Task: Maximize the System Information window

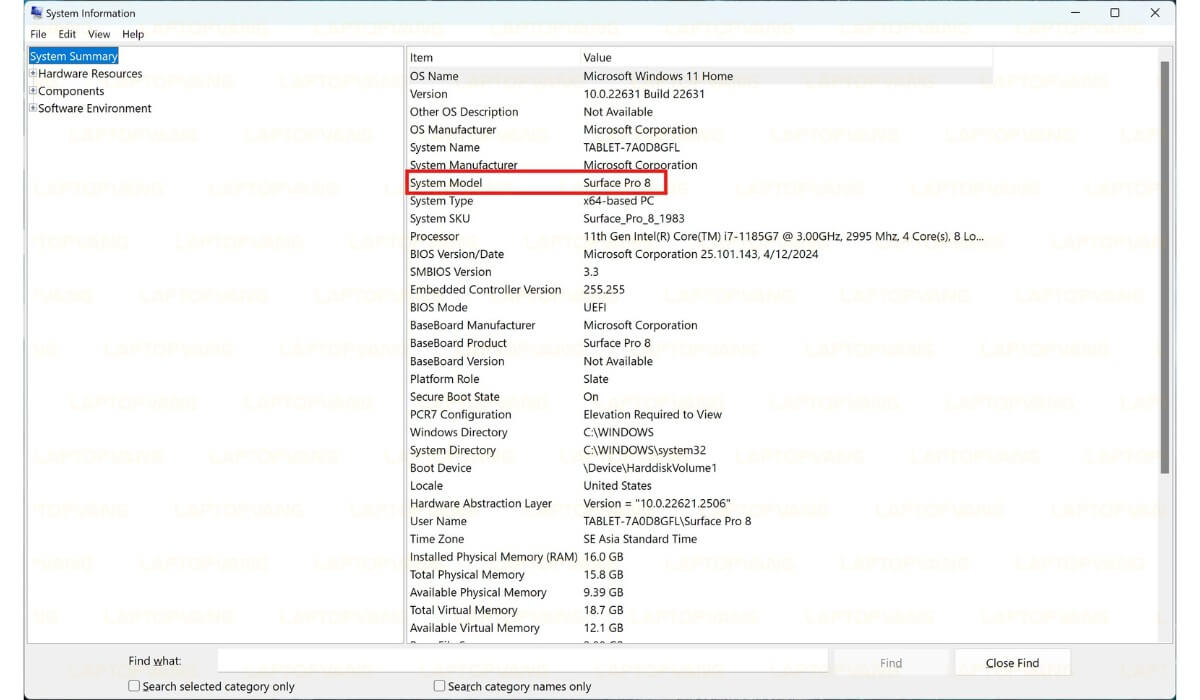Action: [1115, 13]
